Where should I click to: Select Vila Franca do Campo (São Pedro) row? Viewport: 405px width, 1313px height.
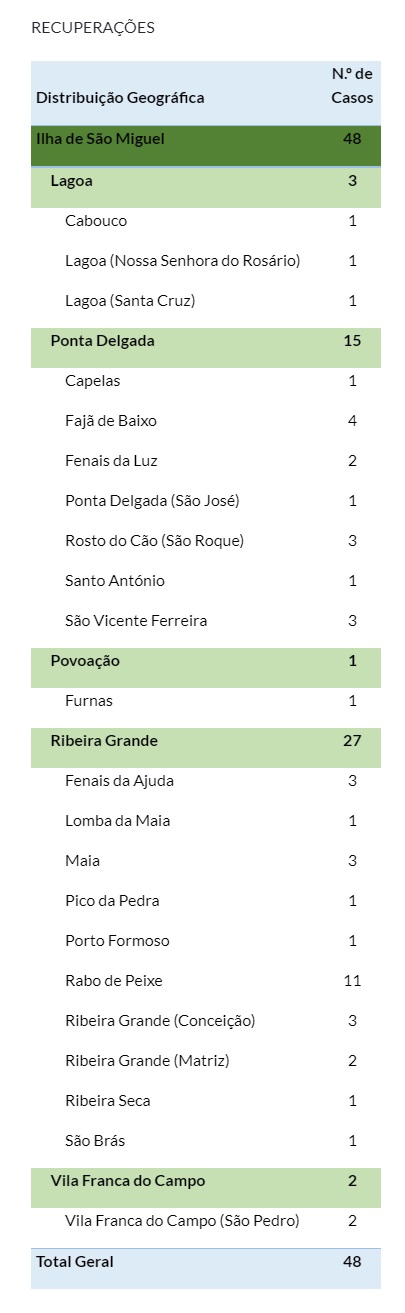tap(206, 1221)
